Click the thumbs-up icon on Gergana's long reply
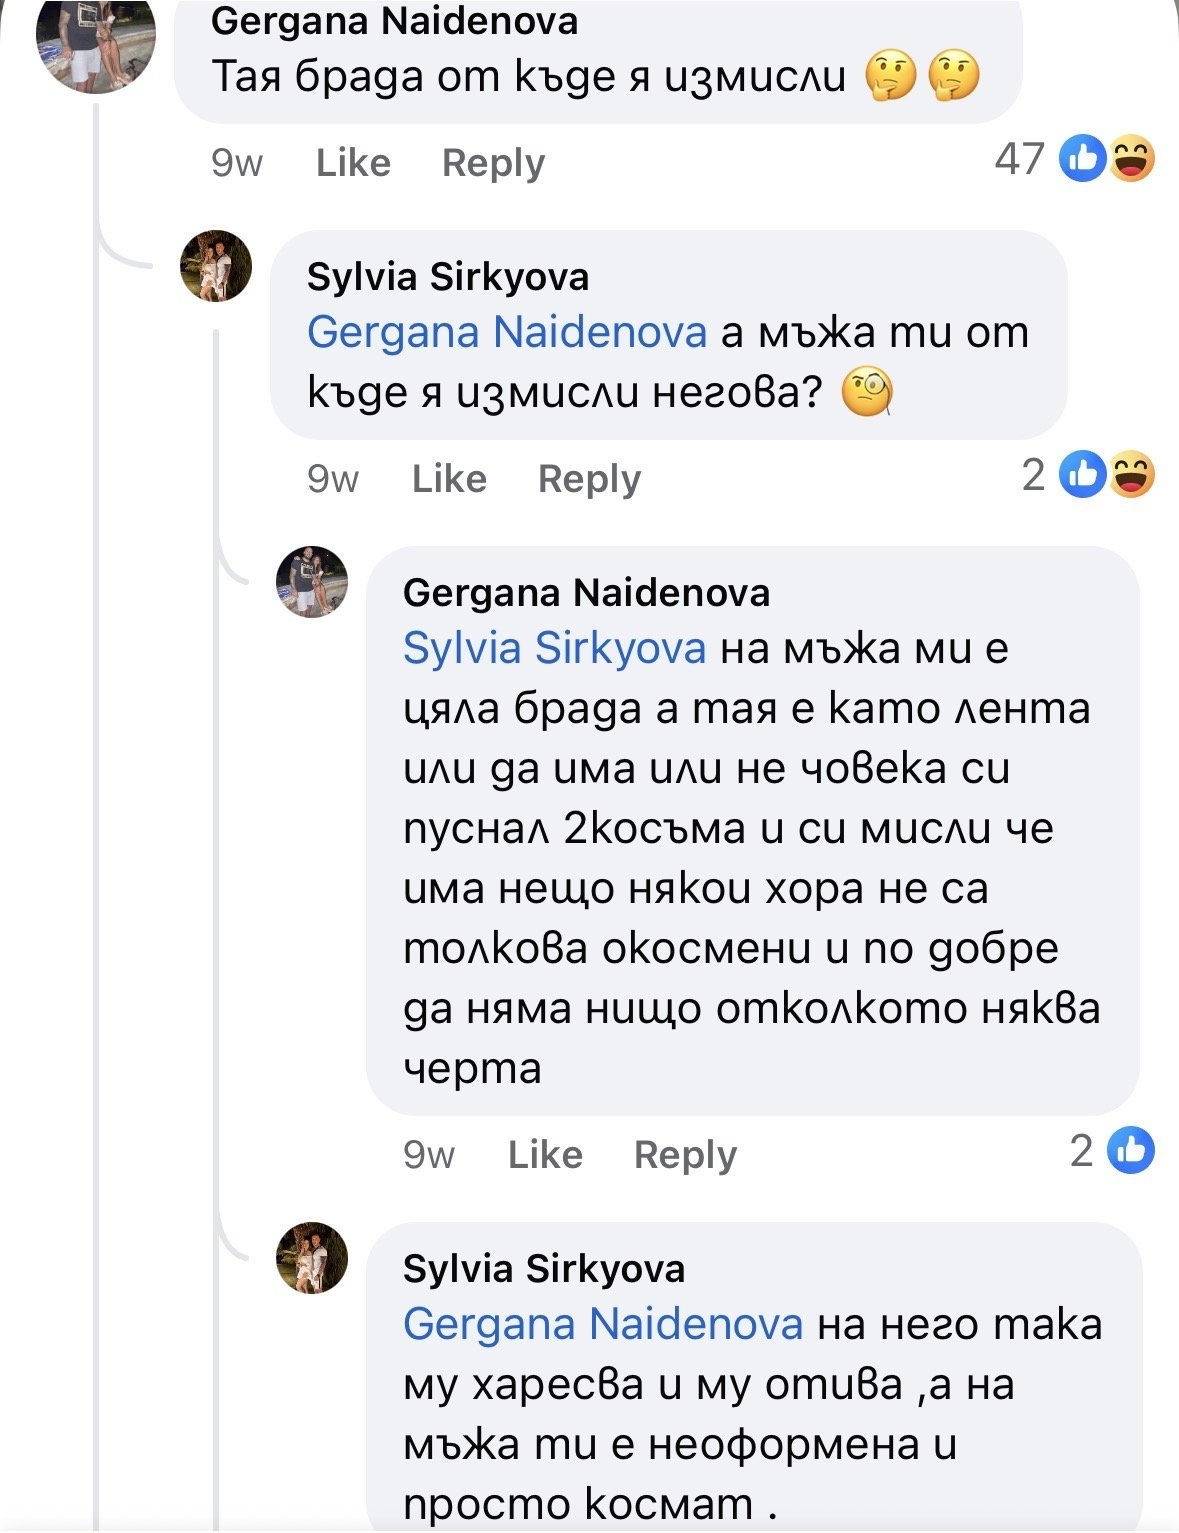The image size is (1179, 1533). [1130, 1150]
